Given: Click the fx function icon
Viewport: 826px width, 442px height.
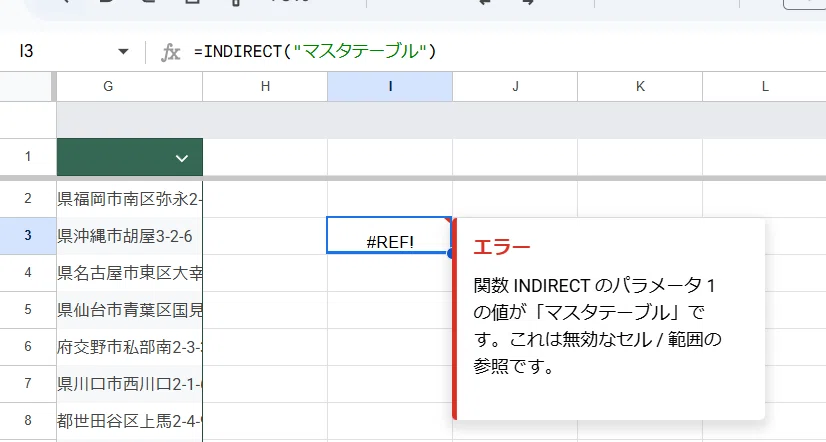Looking at the screenshot, I should [x=170, y=52].
